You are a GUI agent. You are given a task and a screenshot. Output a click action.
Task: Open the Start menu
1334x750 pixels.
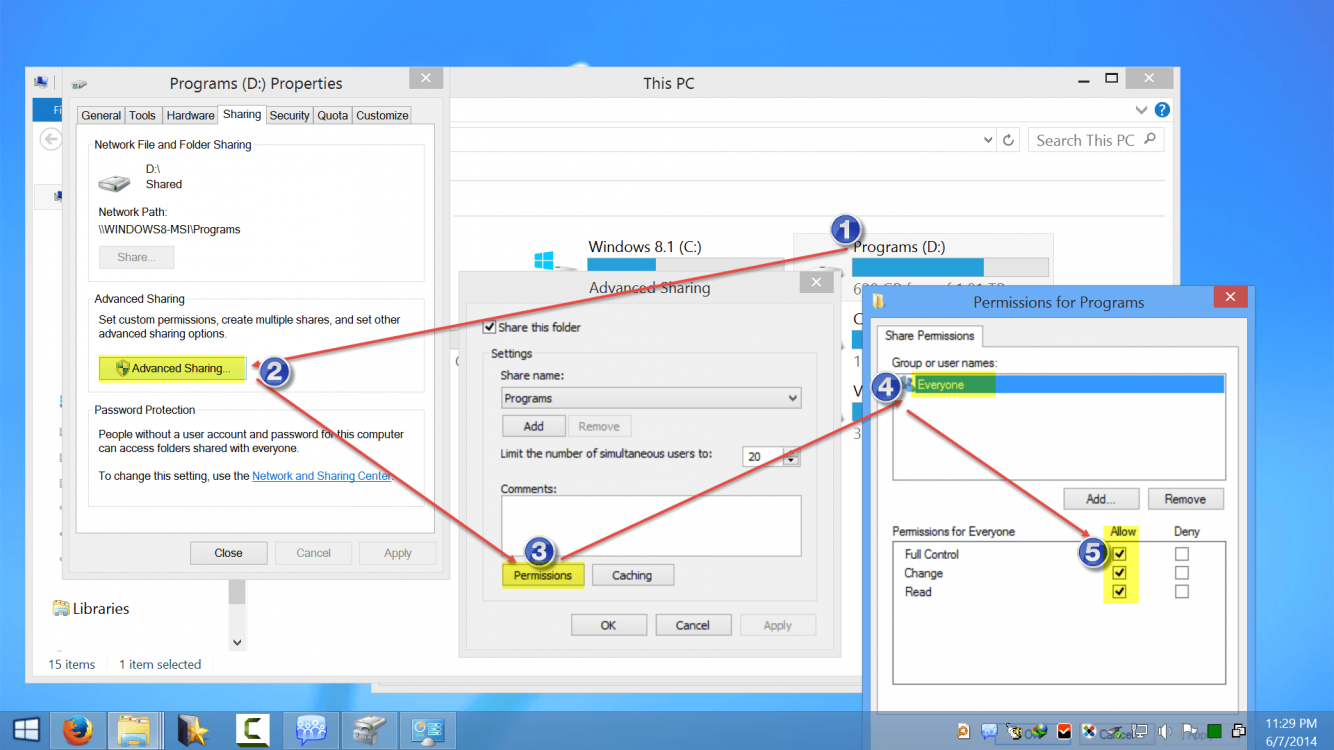click(25, 730)
